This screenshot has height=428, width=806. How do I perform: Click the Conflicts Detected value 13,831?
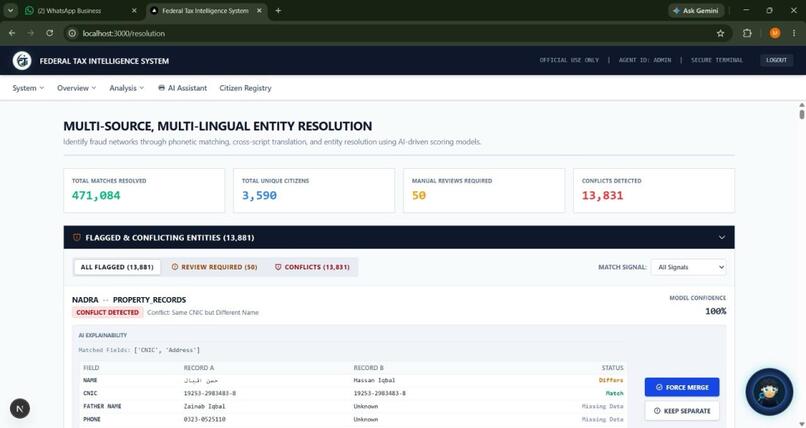click(x=602, y=196)
